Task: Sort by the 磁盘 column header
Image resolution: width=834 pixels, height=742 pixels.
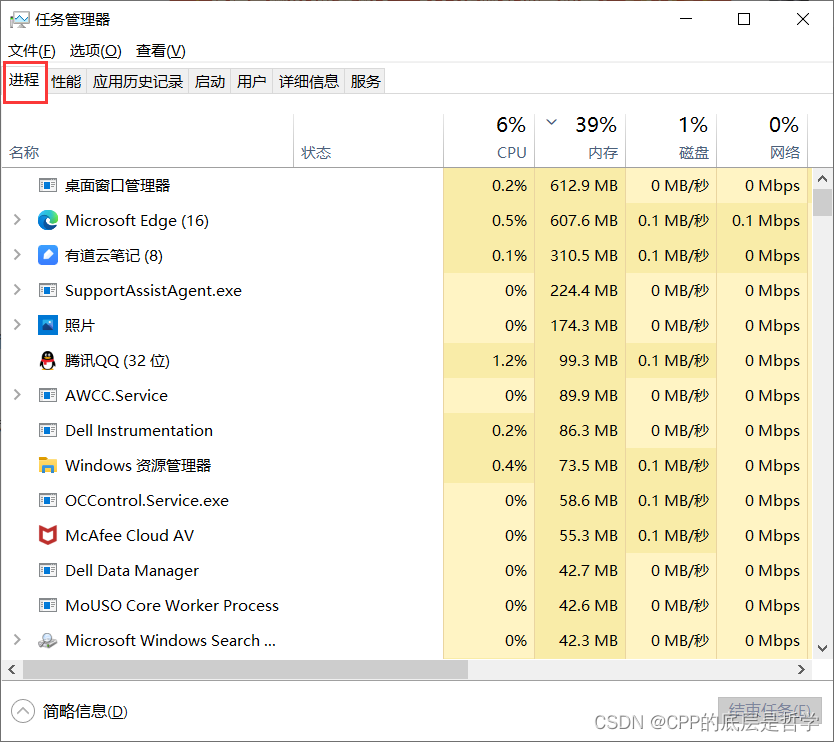Action: [x=671, y=141]
